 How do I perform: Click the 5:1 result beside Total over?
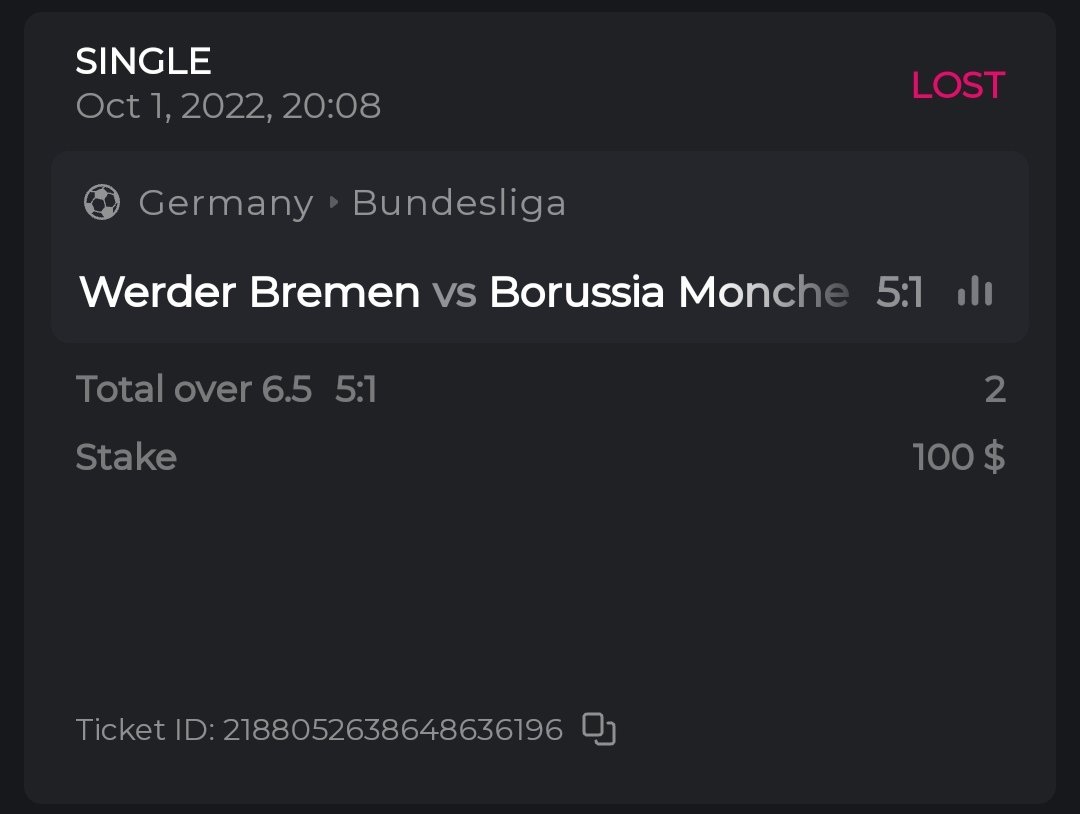pos(356,389)
